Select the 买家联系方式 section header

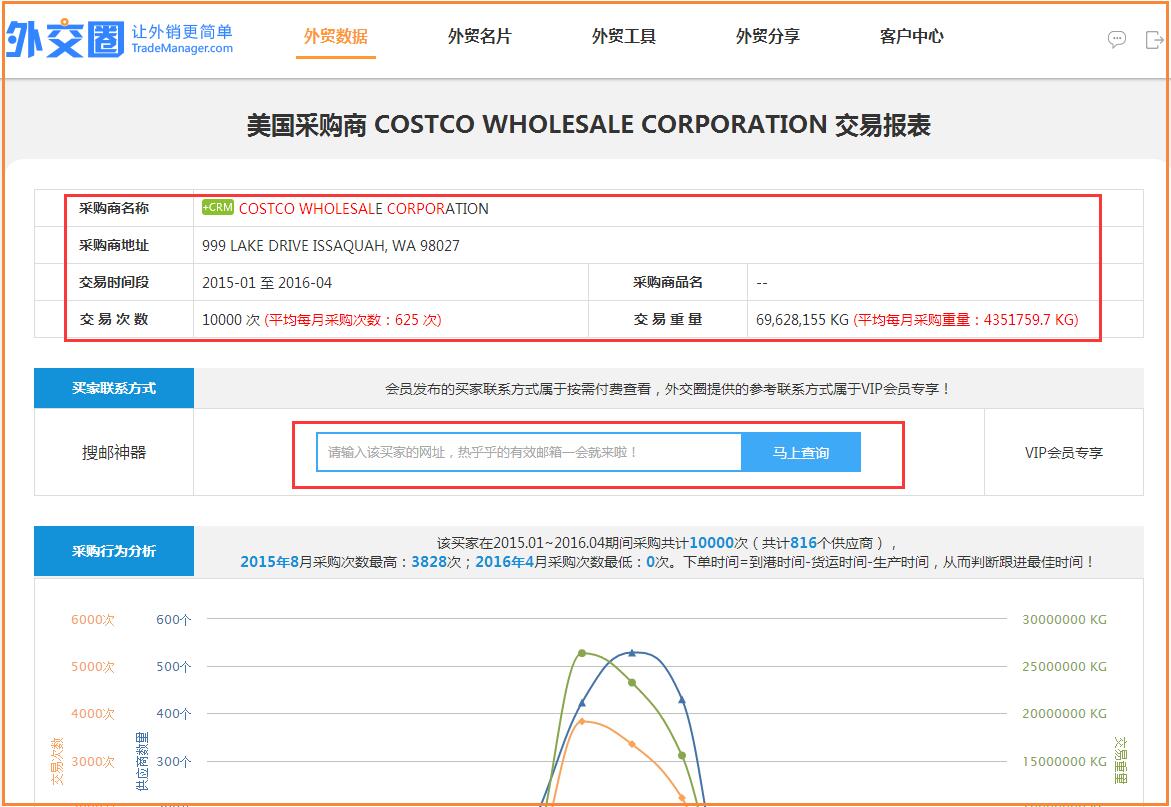pyautogui.click(x=114, y=388)
